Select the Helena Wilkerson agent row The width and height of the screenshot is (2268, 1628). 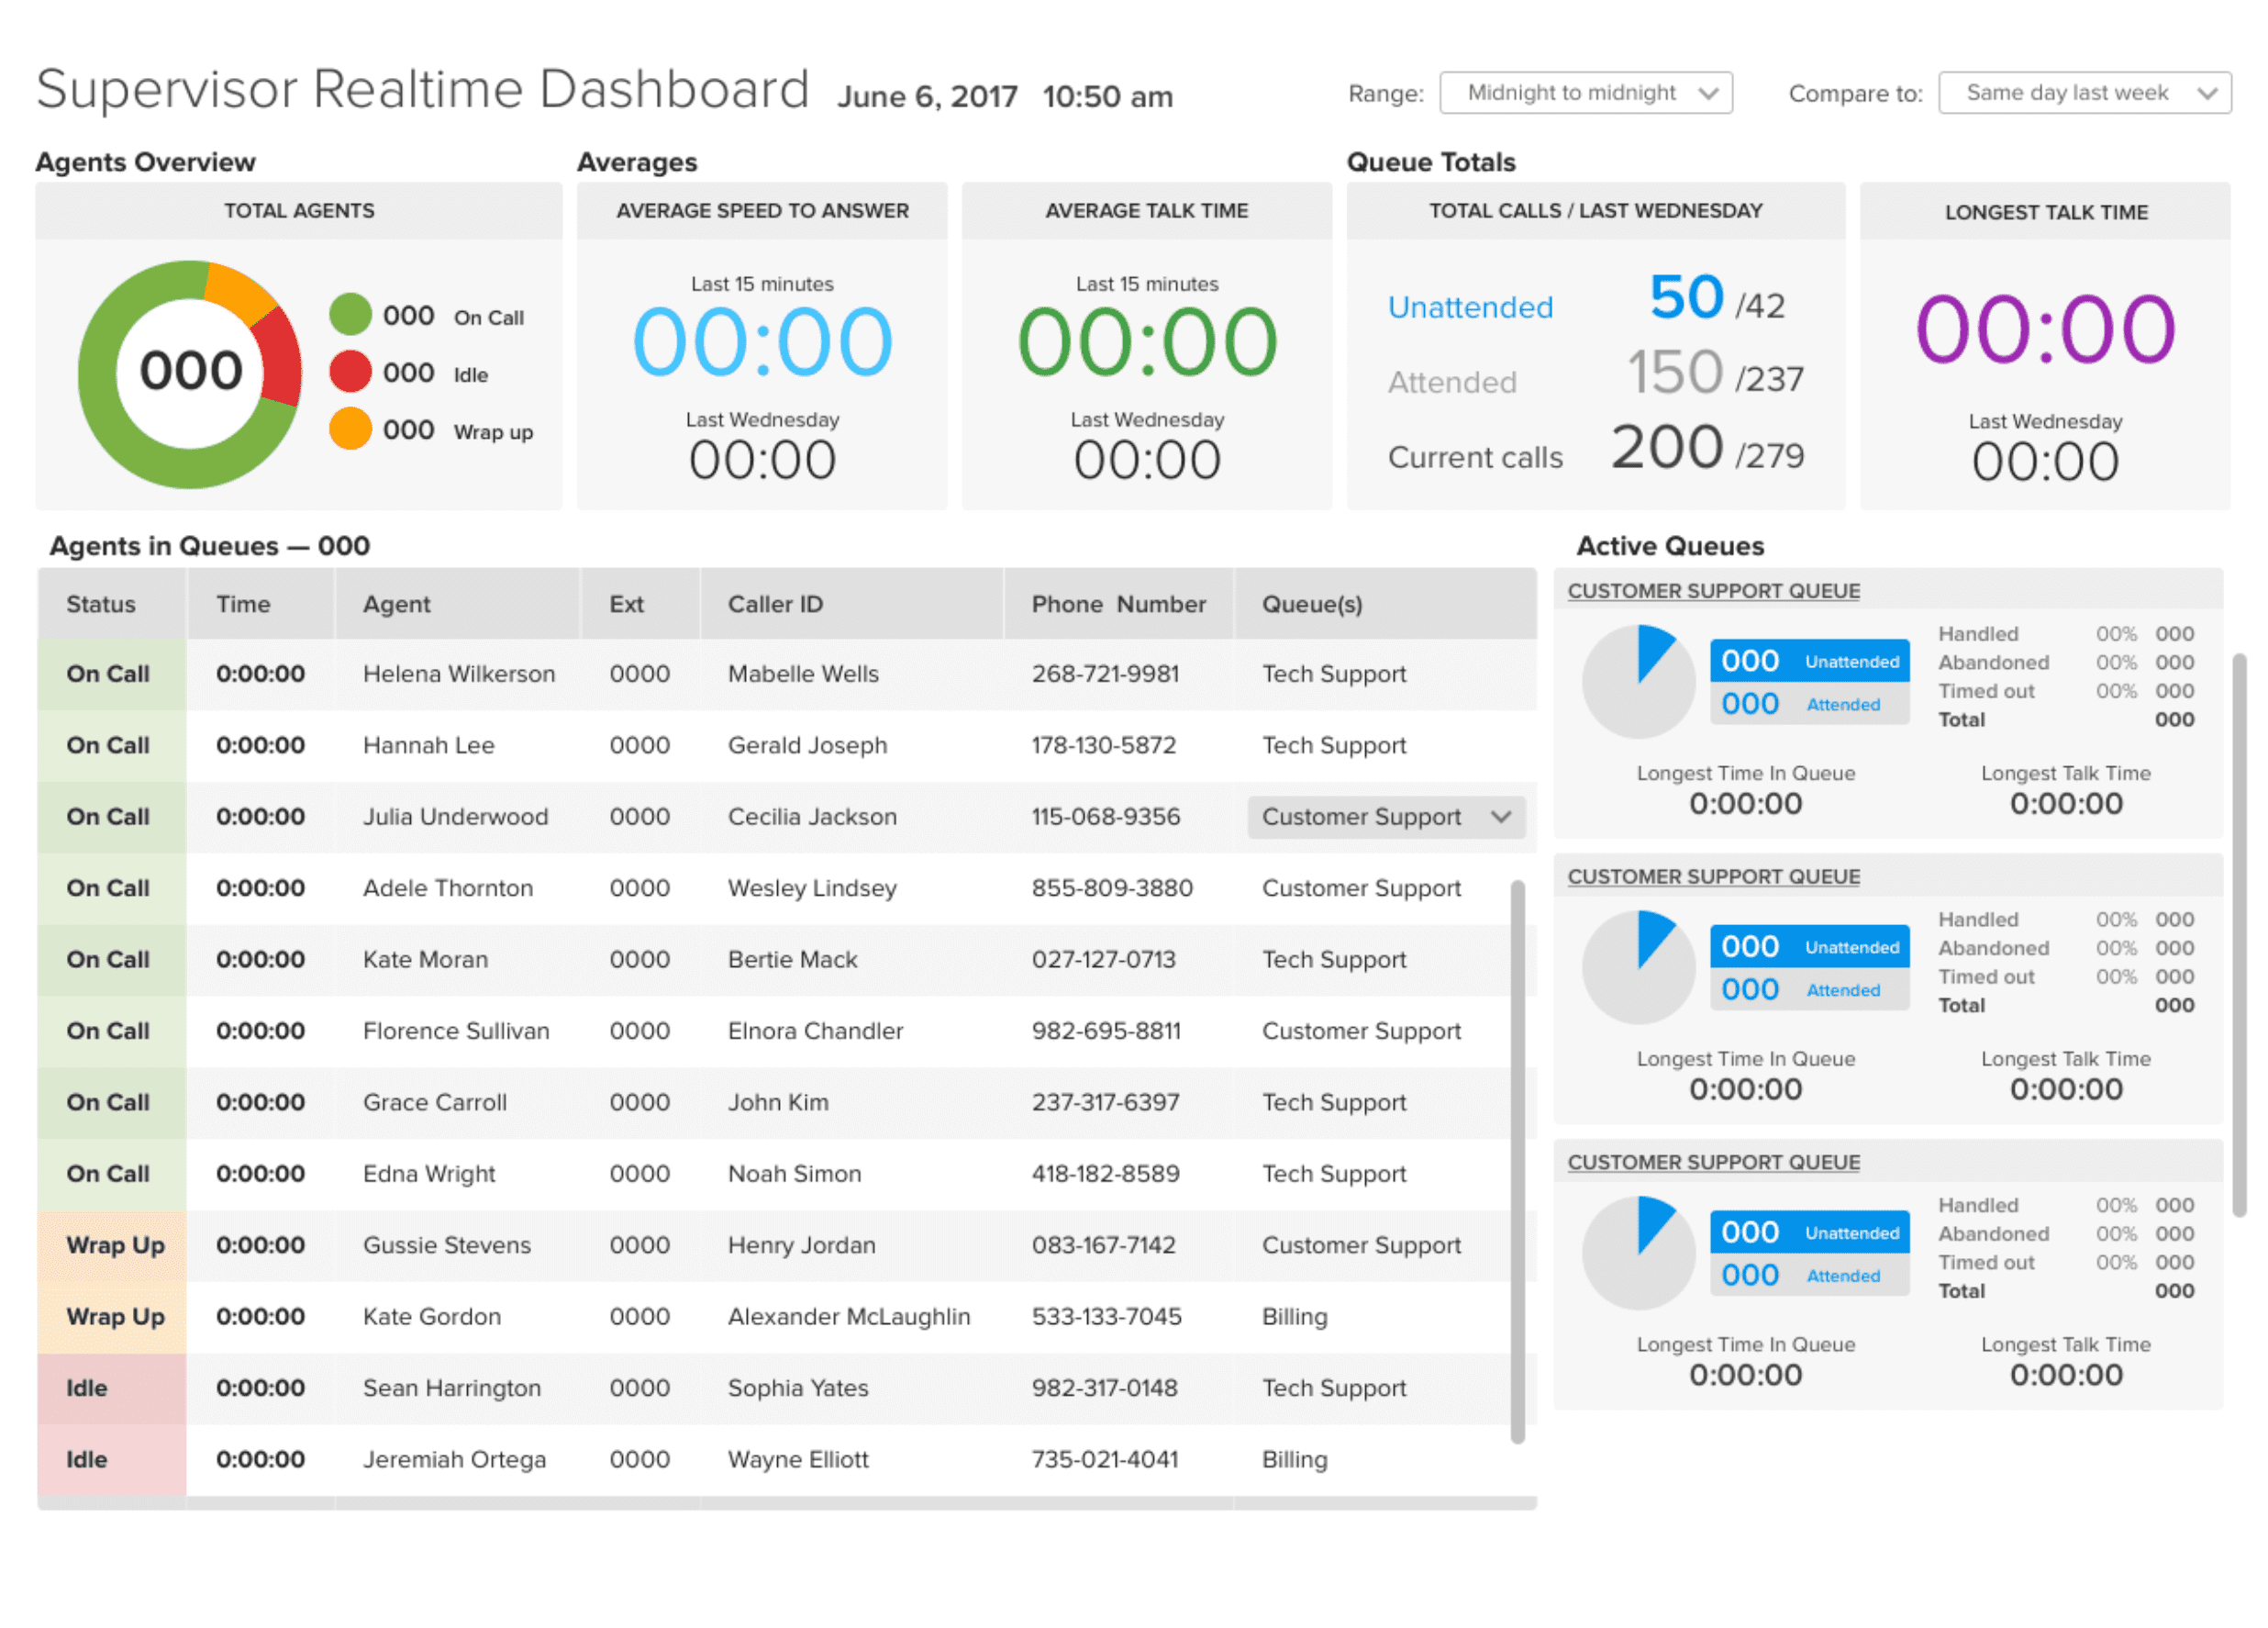tap(458, 674)
